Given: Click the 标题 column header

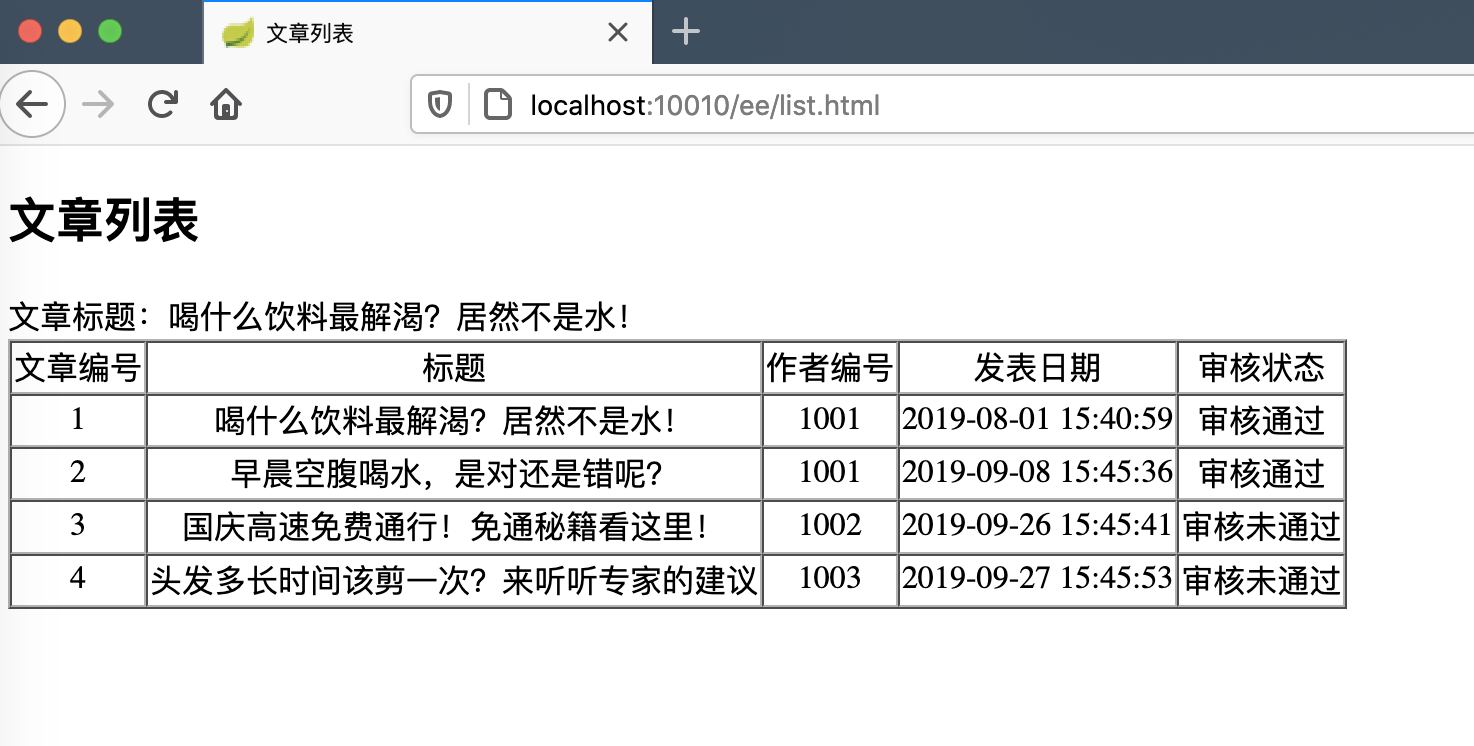Looking at the screenshot, I should pyautogui.click(x=452, y=367).
